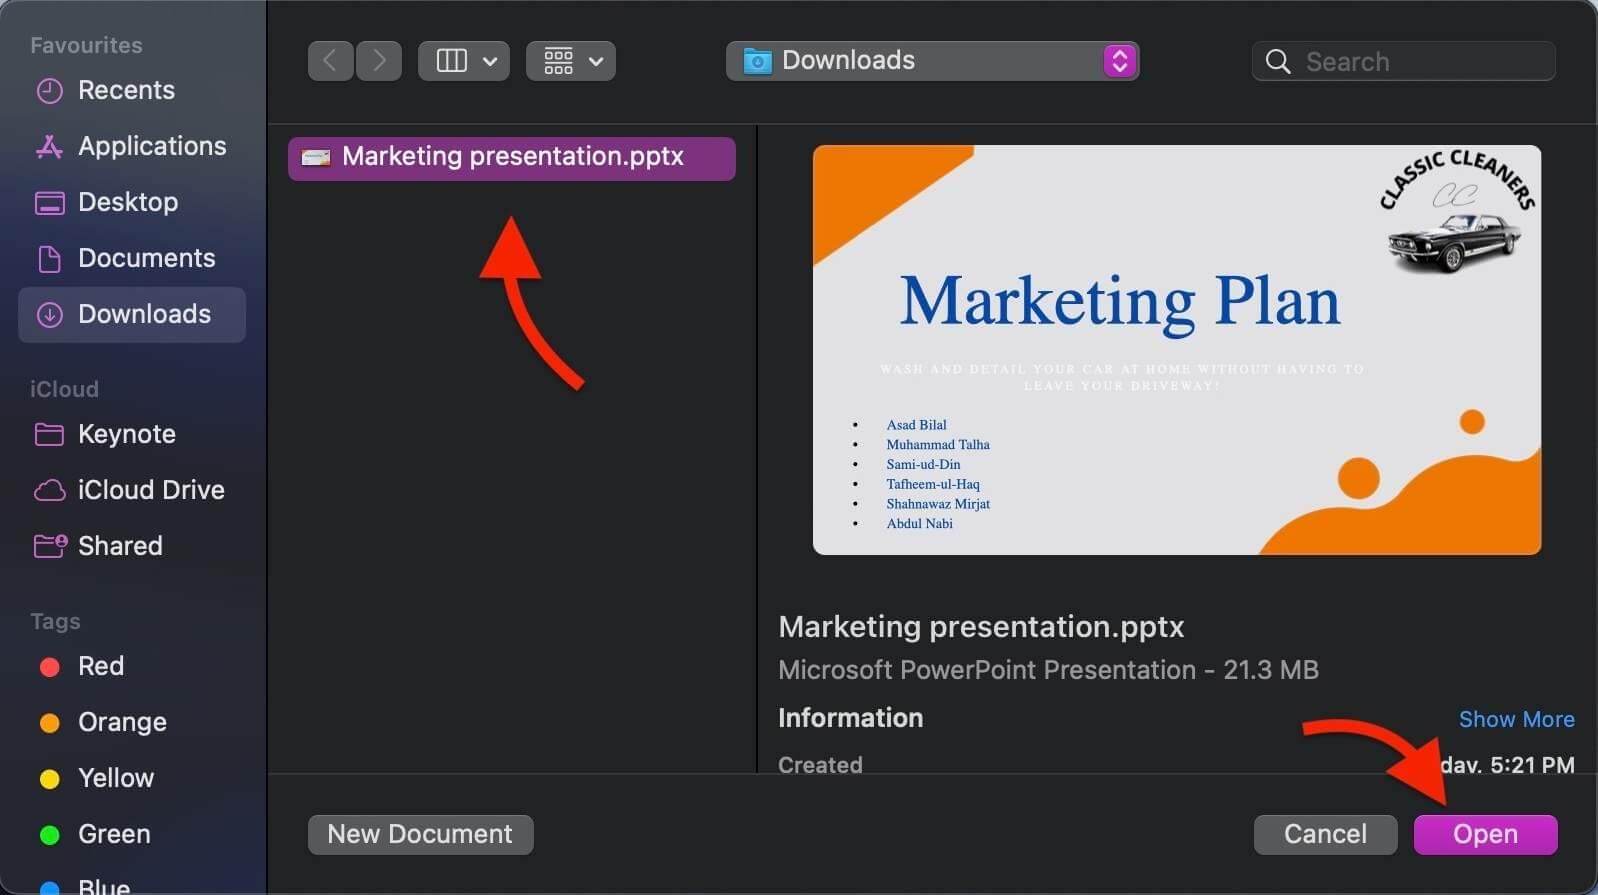Viewport: 1598px width, 895px height.
Task: Open the Keynote iCloud folder
Action: 132,434
